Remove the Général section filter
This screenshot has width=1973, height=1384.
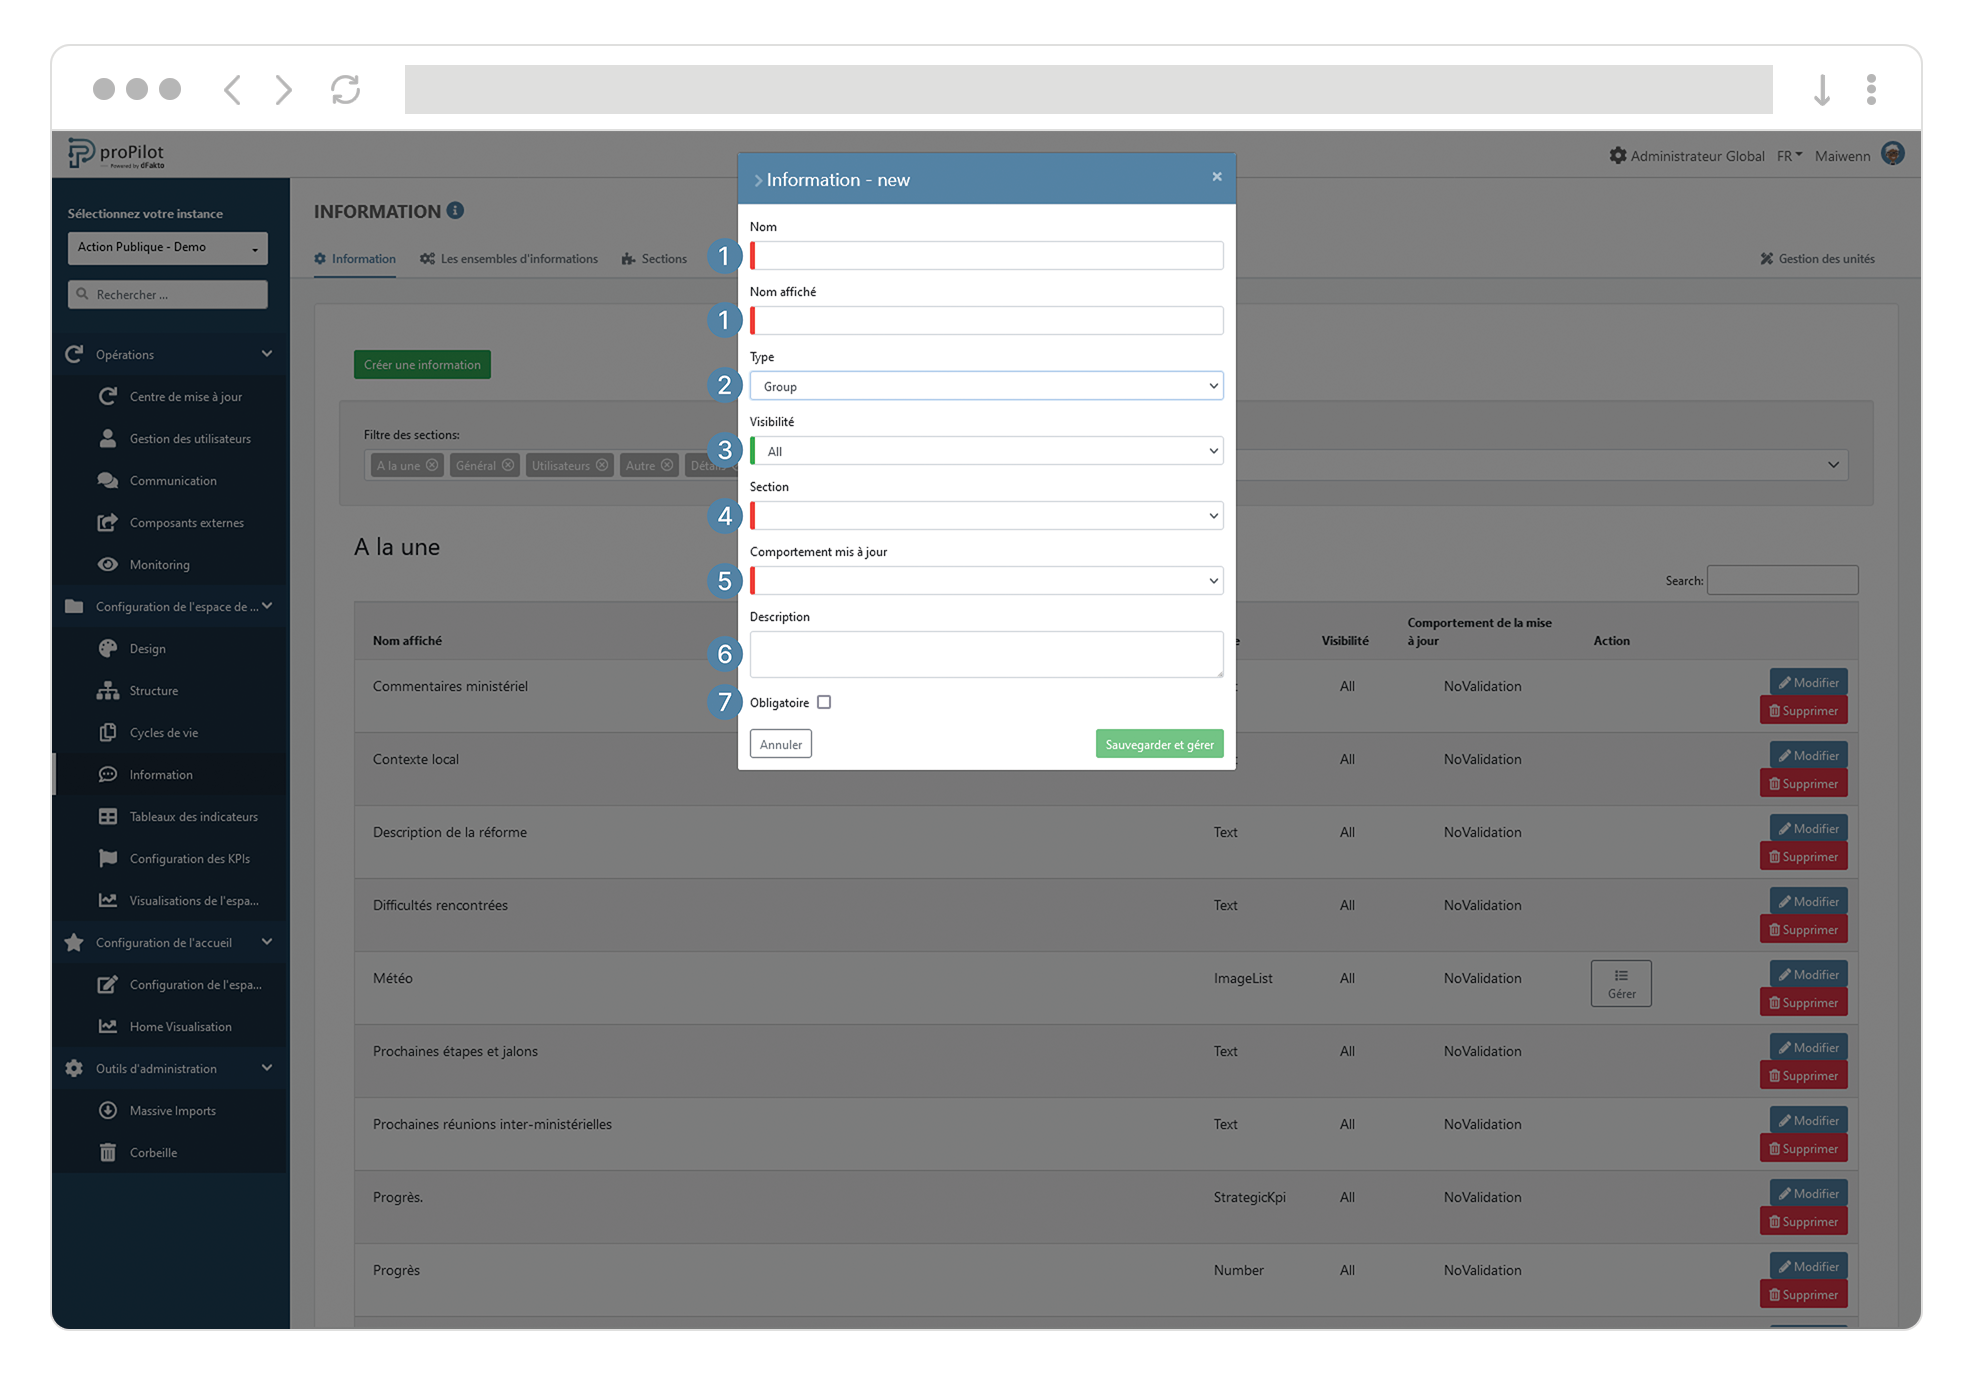pyautogui.click(x=508, y=465)
